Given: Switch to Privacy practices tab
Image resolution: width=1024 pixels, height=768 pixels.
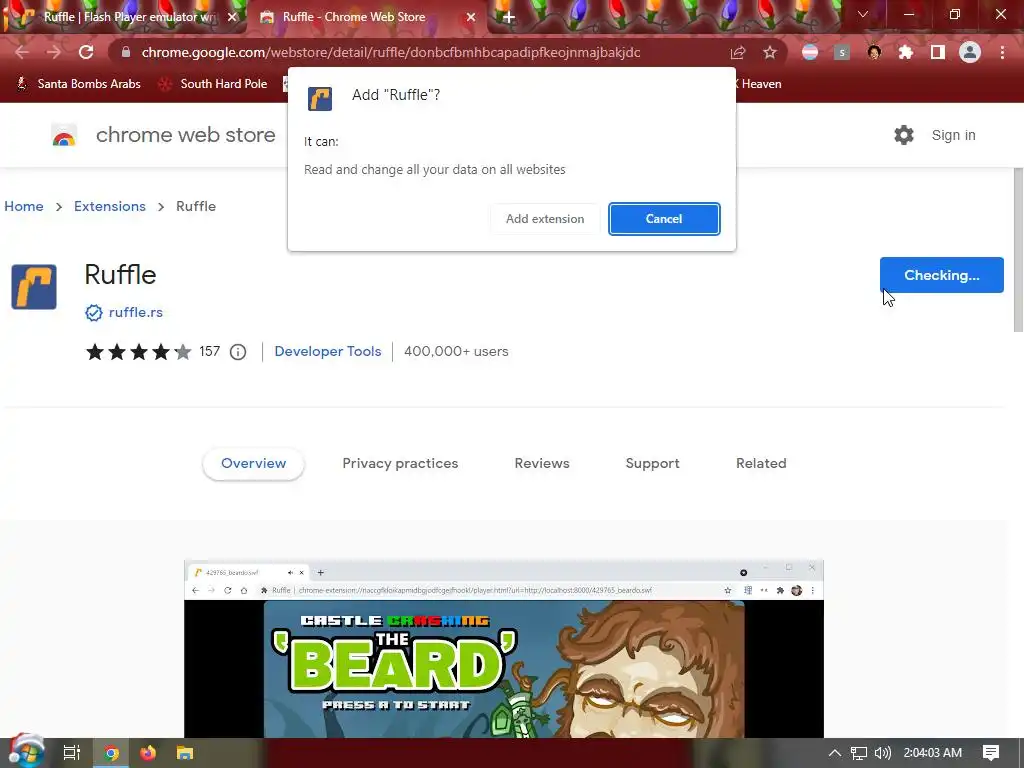Looking at the screenshot, I should click(400, 463).
